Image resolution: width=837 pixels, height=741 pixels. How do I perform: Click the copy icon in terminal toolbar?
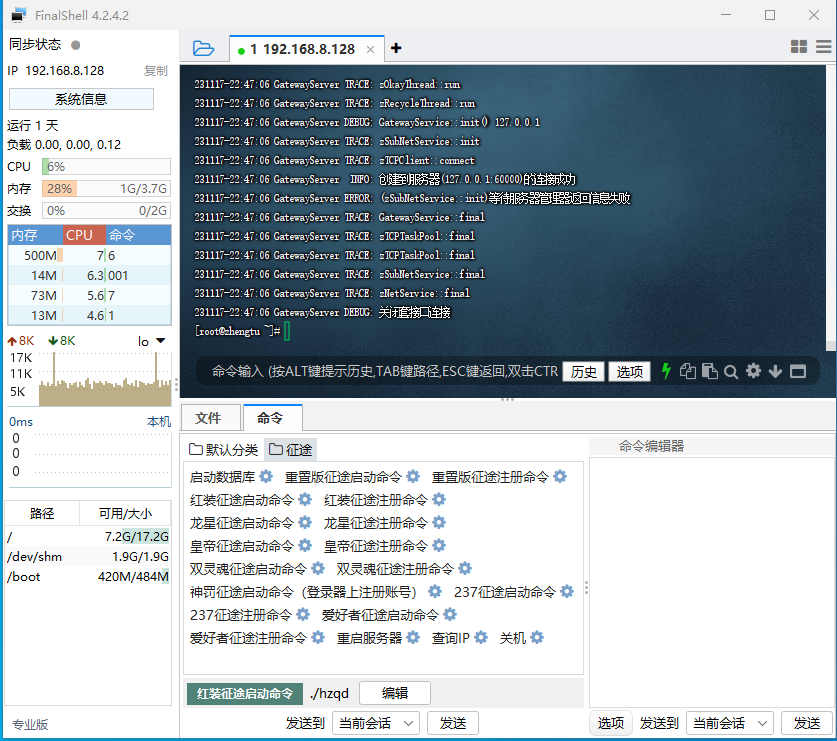click(x=688, y=371)
